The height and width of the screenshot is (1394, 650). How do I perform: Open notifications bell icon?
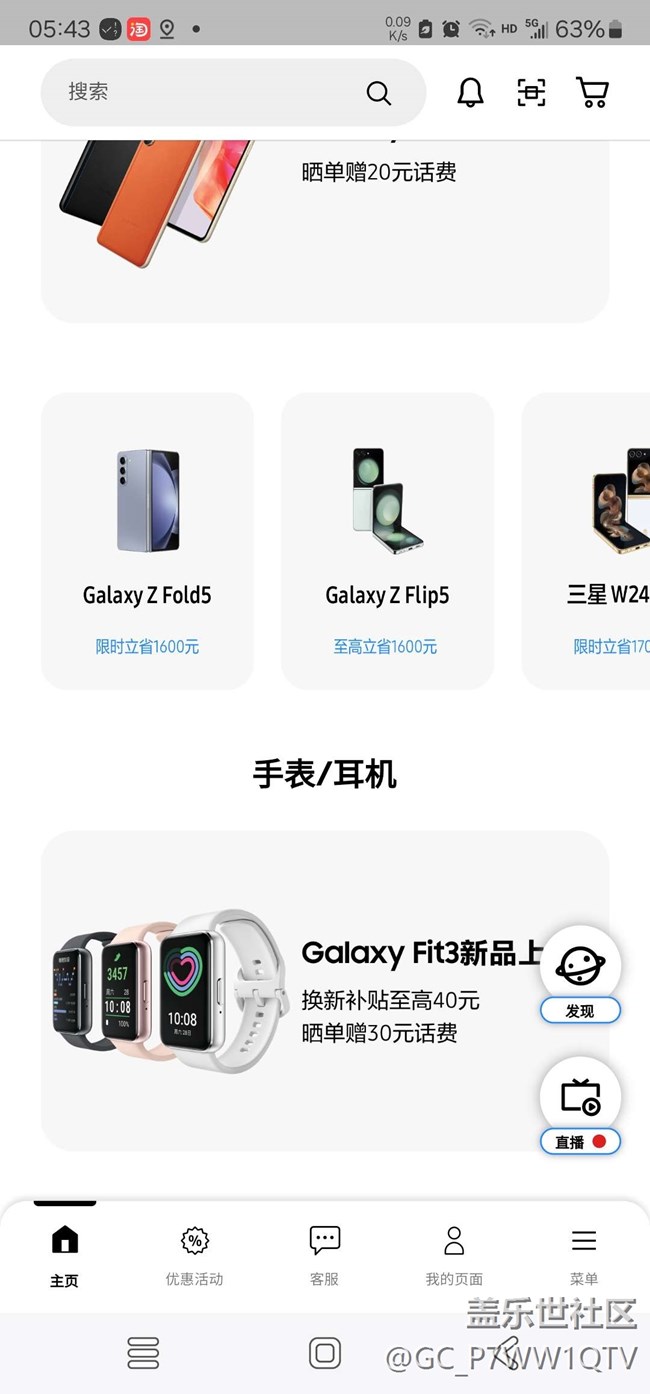tap(470, 92)
